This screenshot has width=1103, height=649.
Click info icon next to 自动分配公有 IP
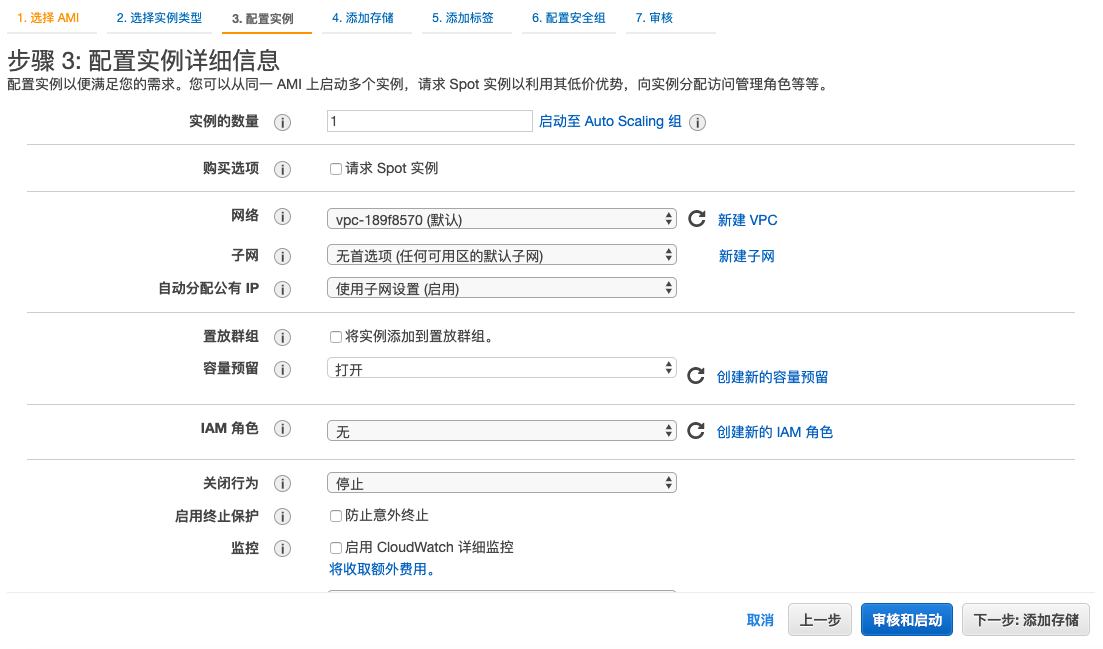point(282,290)
